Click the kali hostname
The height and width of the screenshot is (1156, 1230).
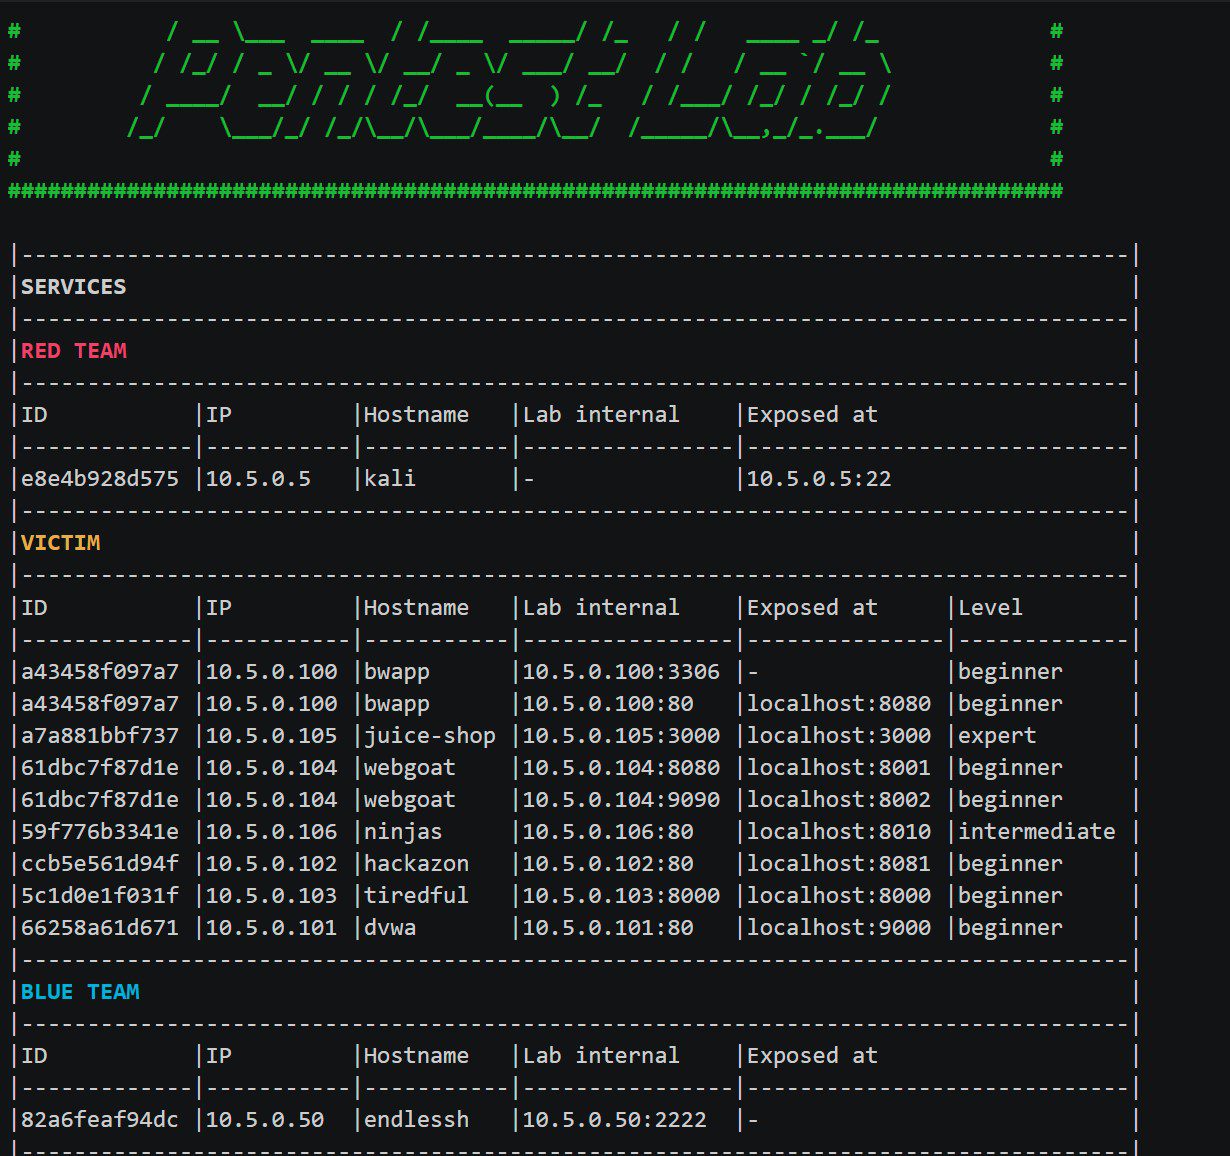point(390,479)
